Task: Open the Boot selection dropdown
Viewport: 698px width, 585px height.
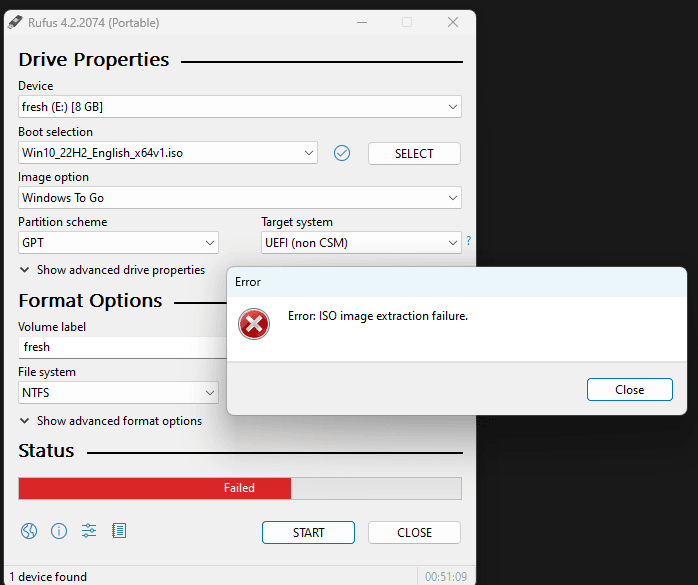Action: [x=168, y=153]
